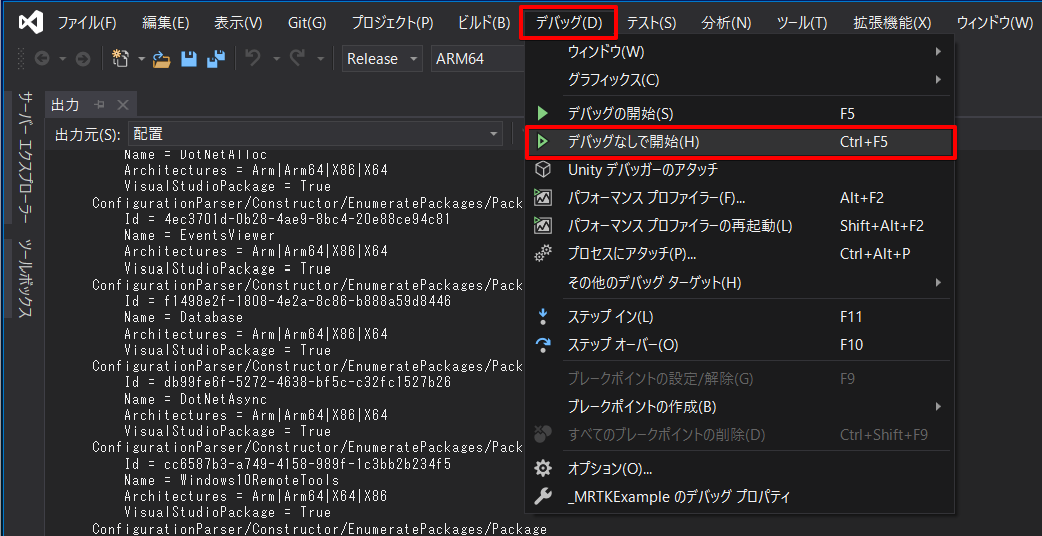Choose パフォーマンス プロファイラー(F)... item

pos(739,198)
